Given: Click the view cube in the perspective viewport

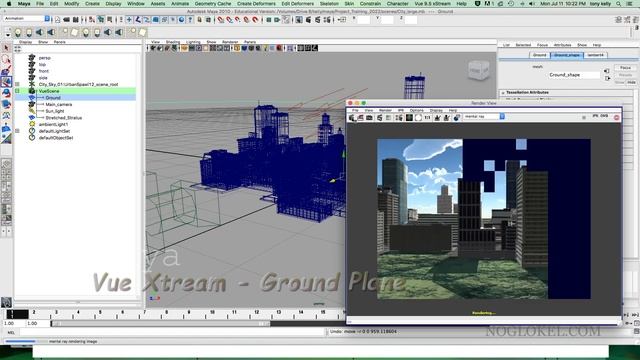Looking at the screenshot, I should click(x=478, y=71).
